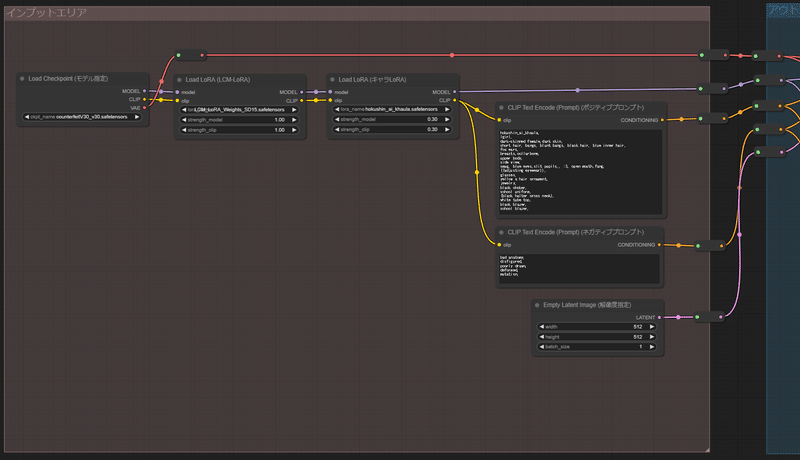The height and width of the screenshot is (460, 800).
Task: Click the CLIP output slot of LCM-LoRA node
Action: [302, 100]
